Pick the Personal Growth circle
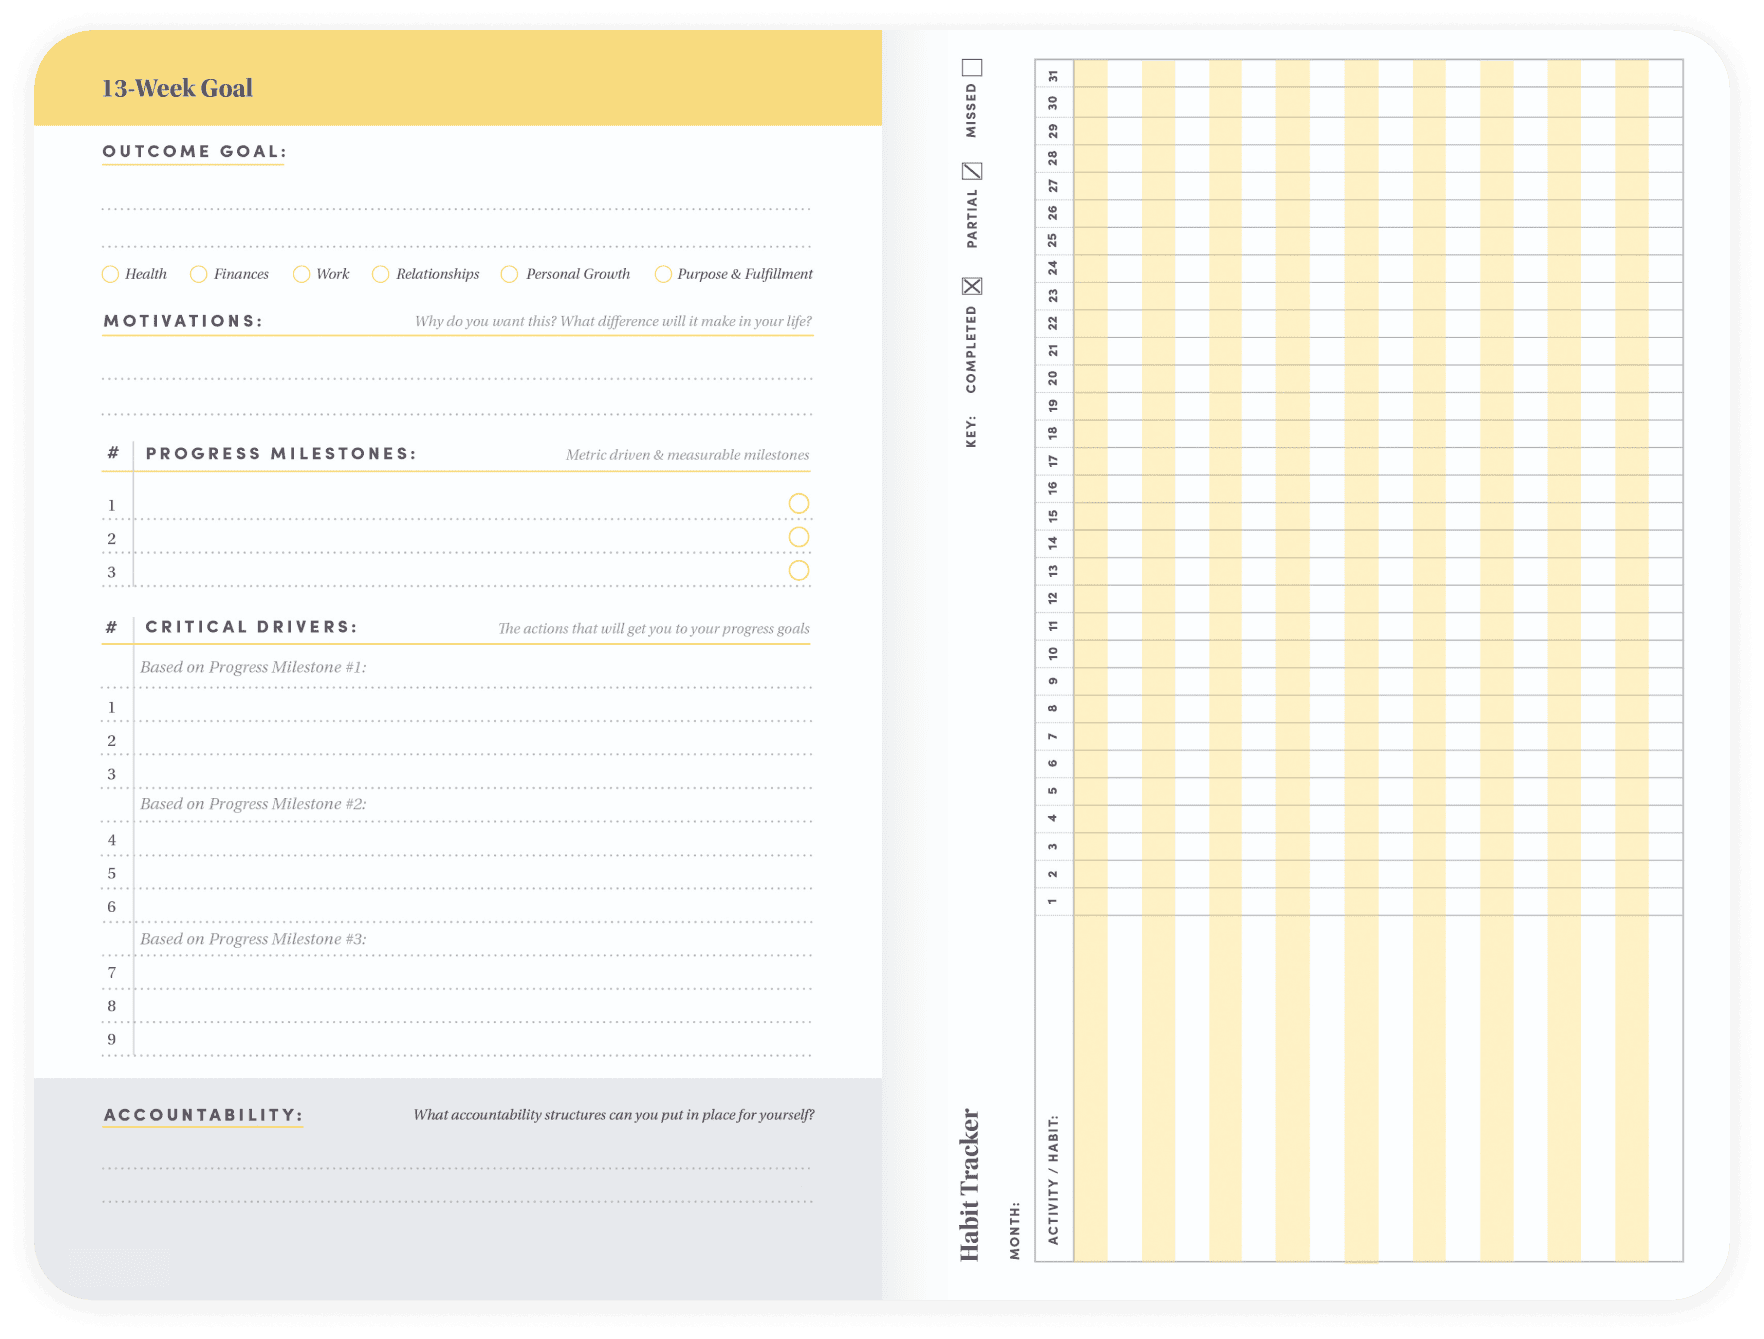1764x1339 pixels. pos(509,274)
